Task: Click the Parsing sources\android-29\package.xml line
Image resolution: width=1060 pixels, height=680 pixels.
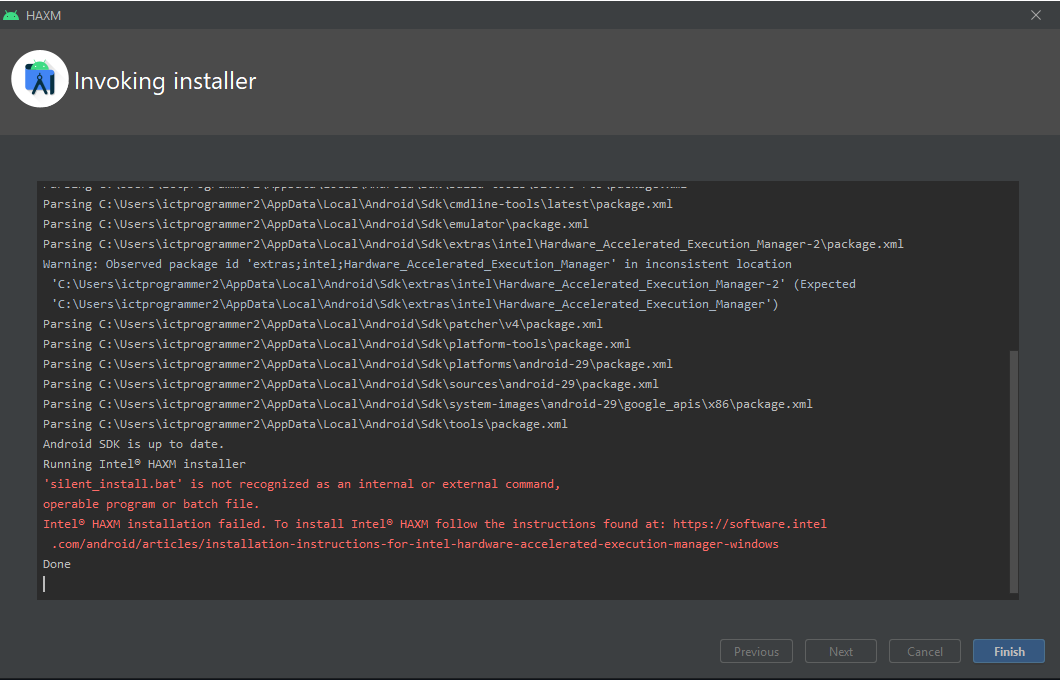Action: (x=351, y=384)
